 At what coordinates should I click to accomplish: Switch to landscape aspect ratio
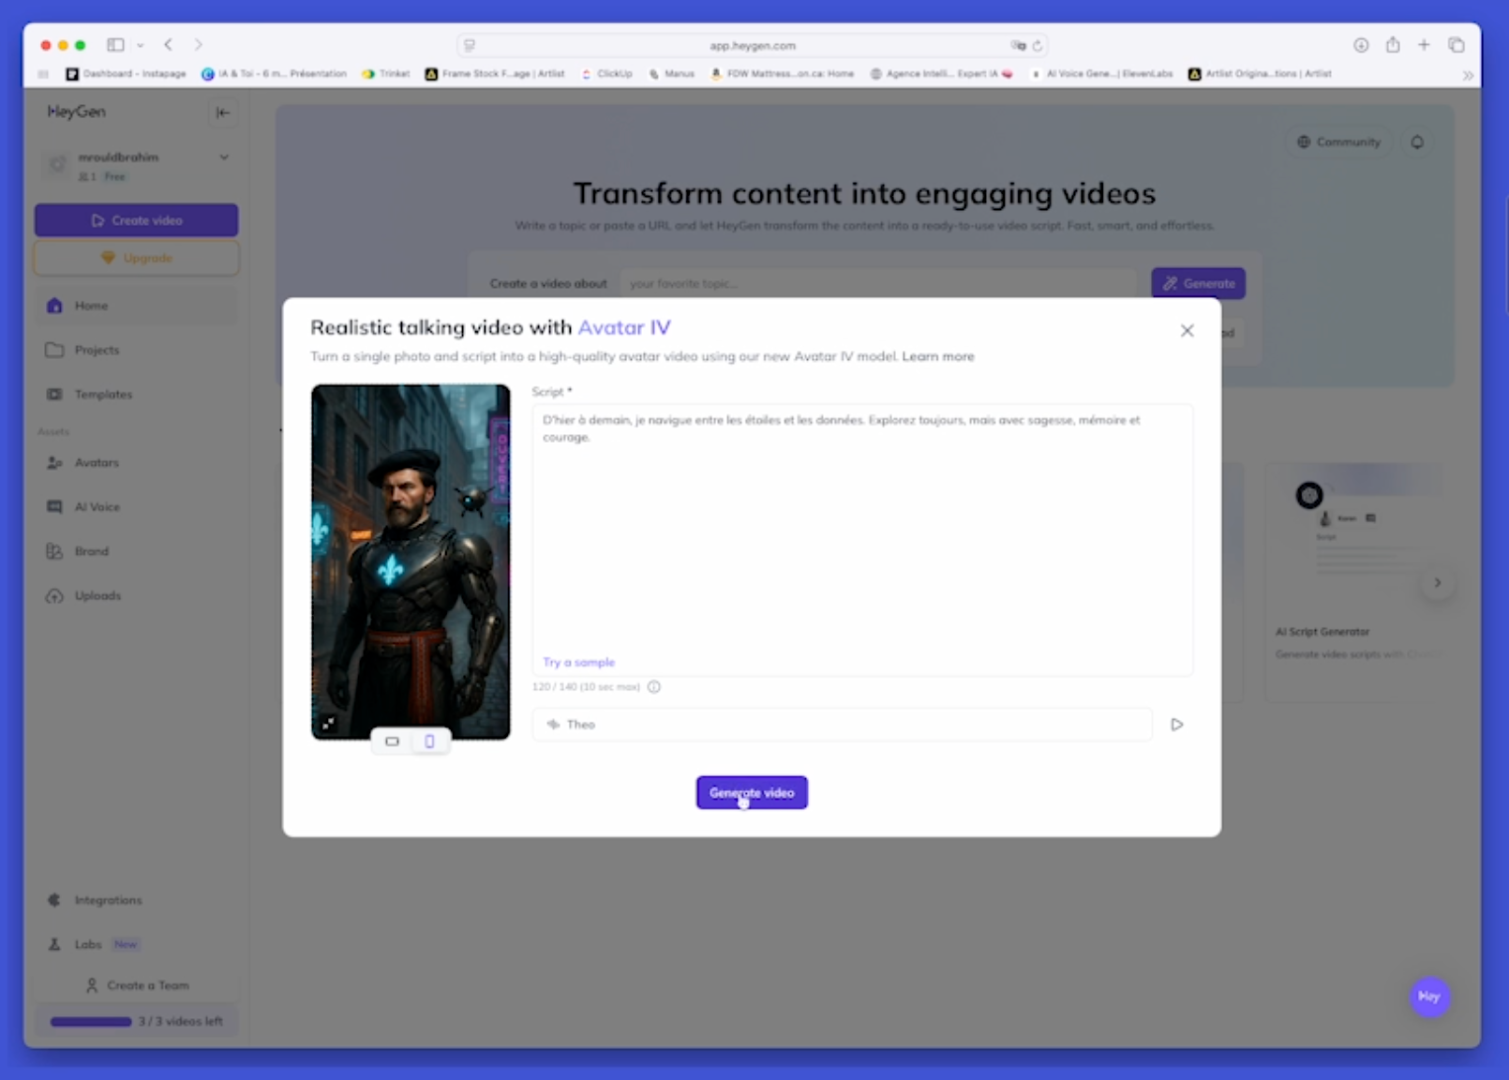tap(392, 741)
